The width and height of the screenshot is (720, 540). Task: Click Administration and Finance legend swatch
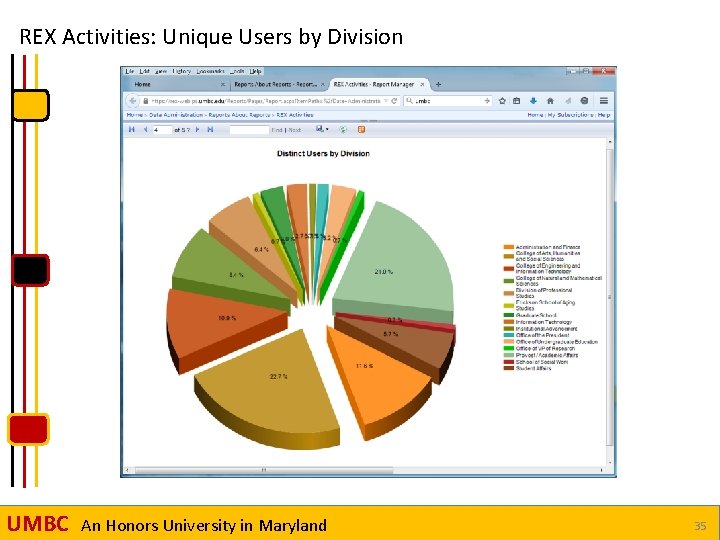[508, 247]
